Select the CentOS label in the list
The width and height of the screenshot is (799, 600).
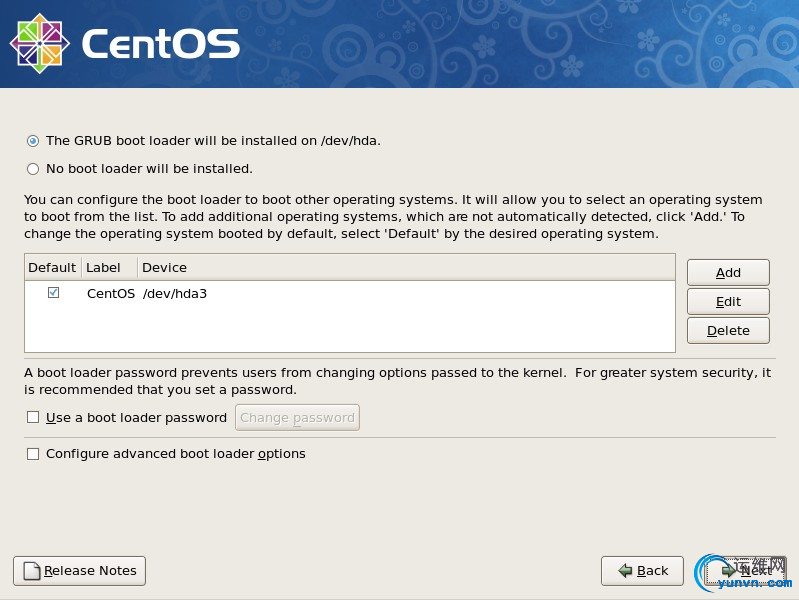click(x=110, y=294)
